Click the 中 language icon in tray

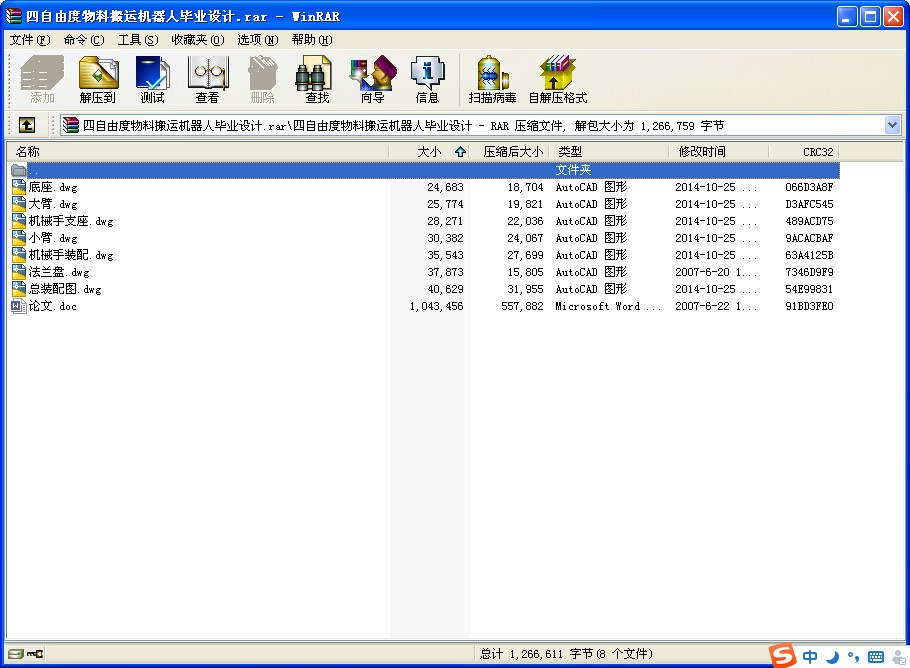809,657
